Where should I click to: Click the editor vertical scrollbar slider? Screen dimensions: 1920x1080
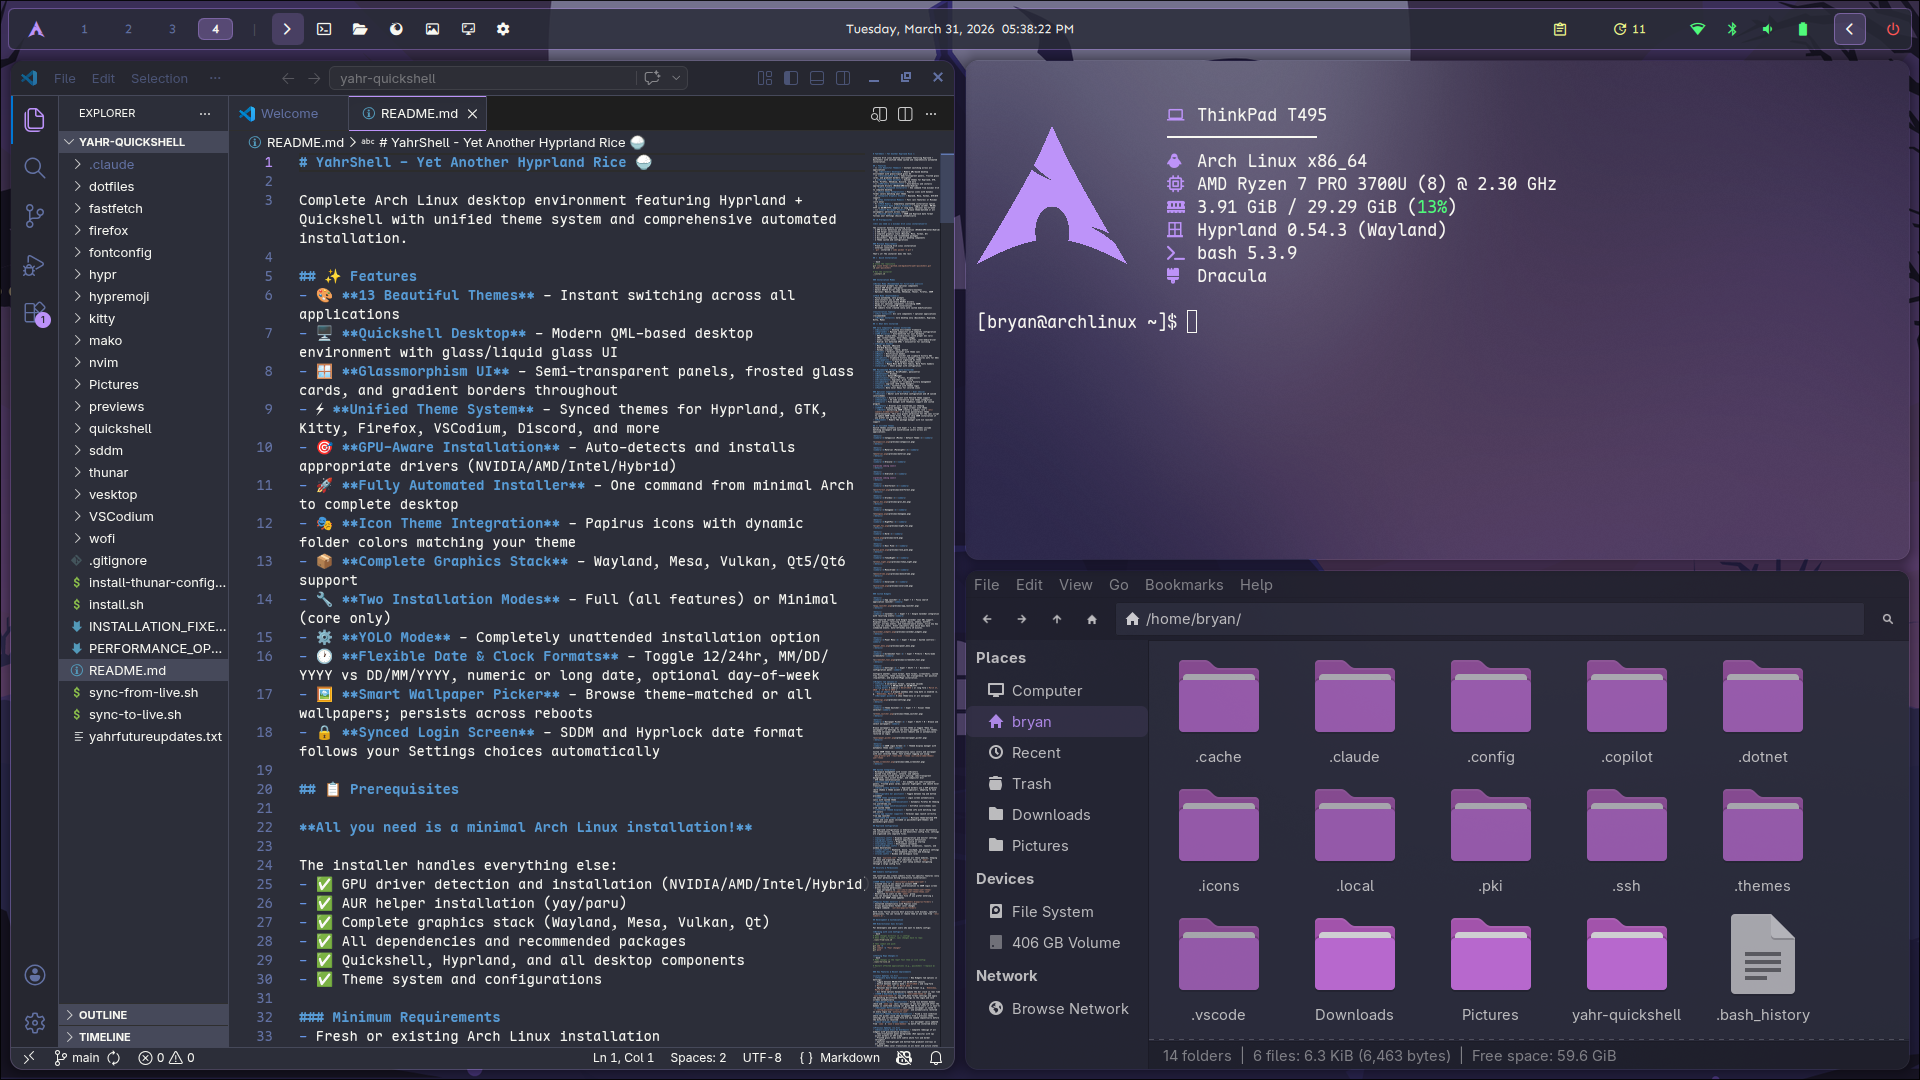947,188
